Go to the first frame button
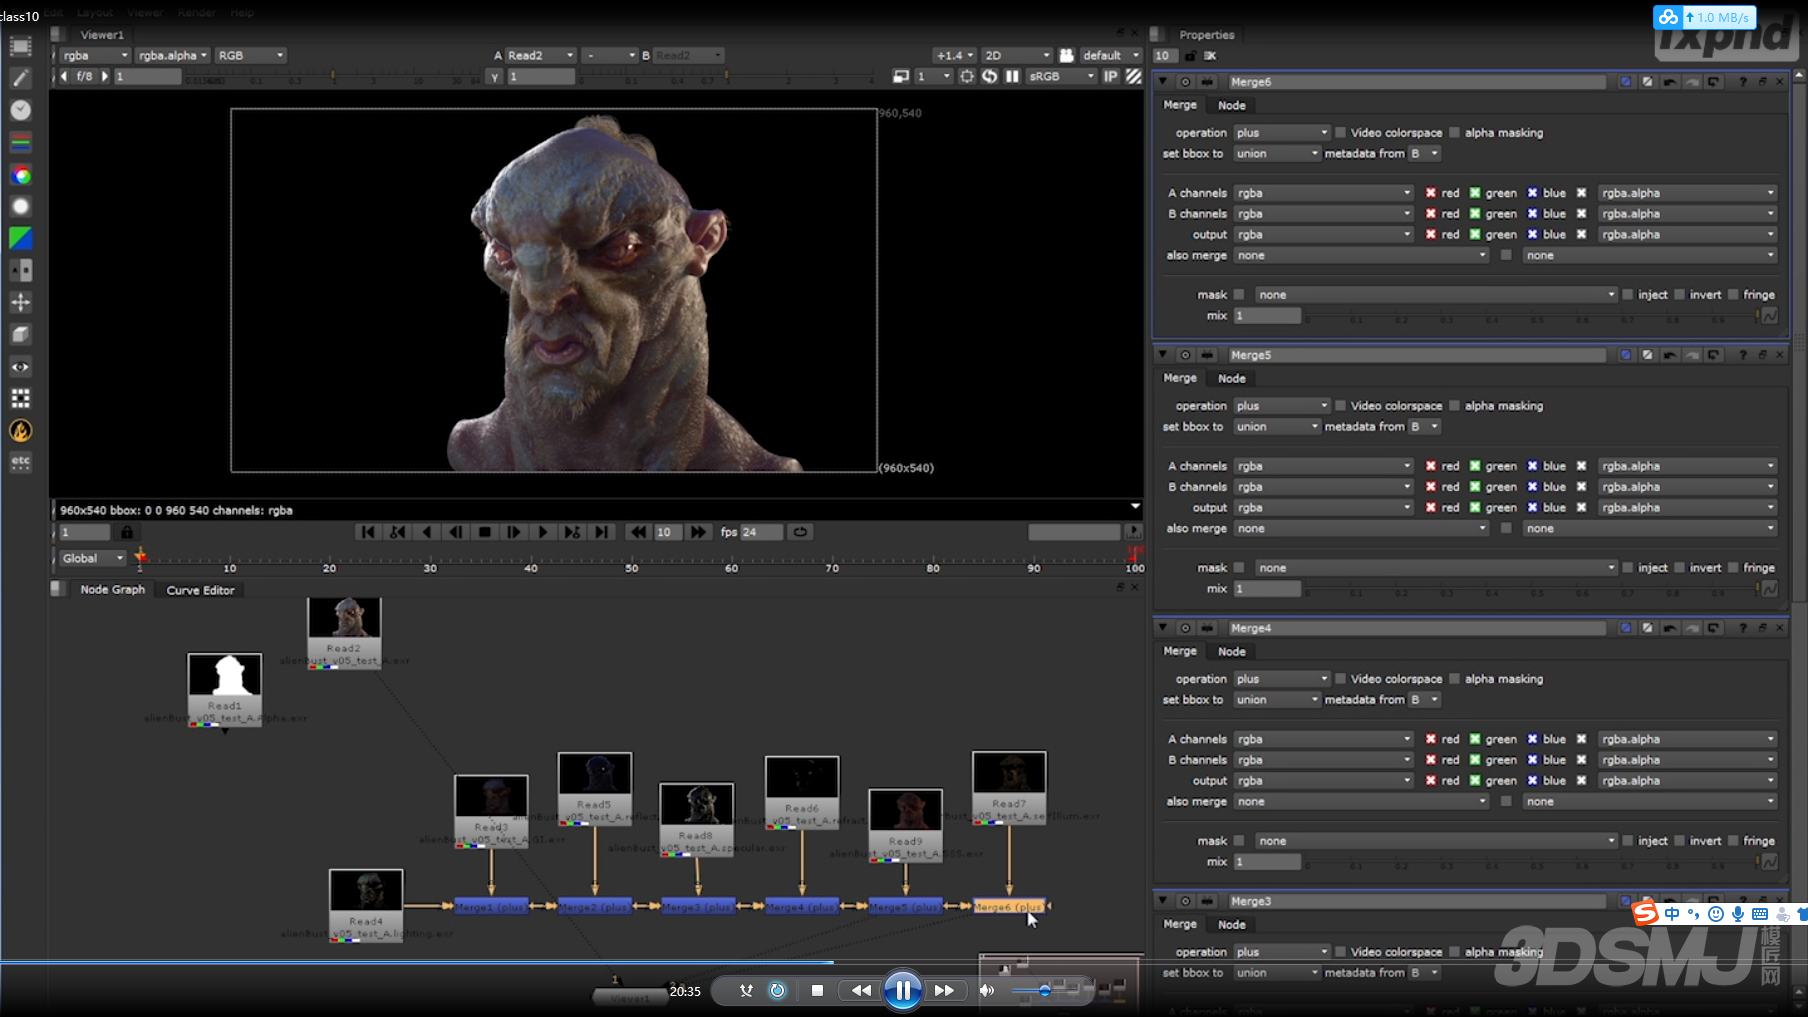 pos(368,532)
